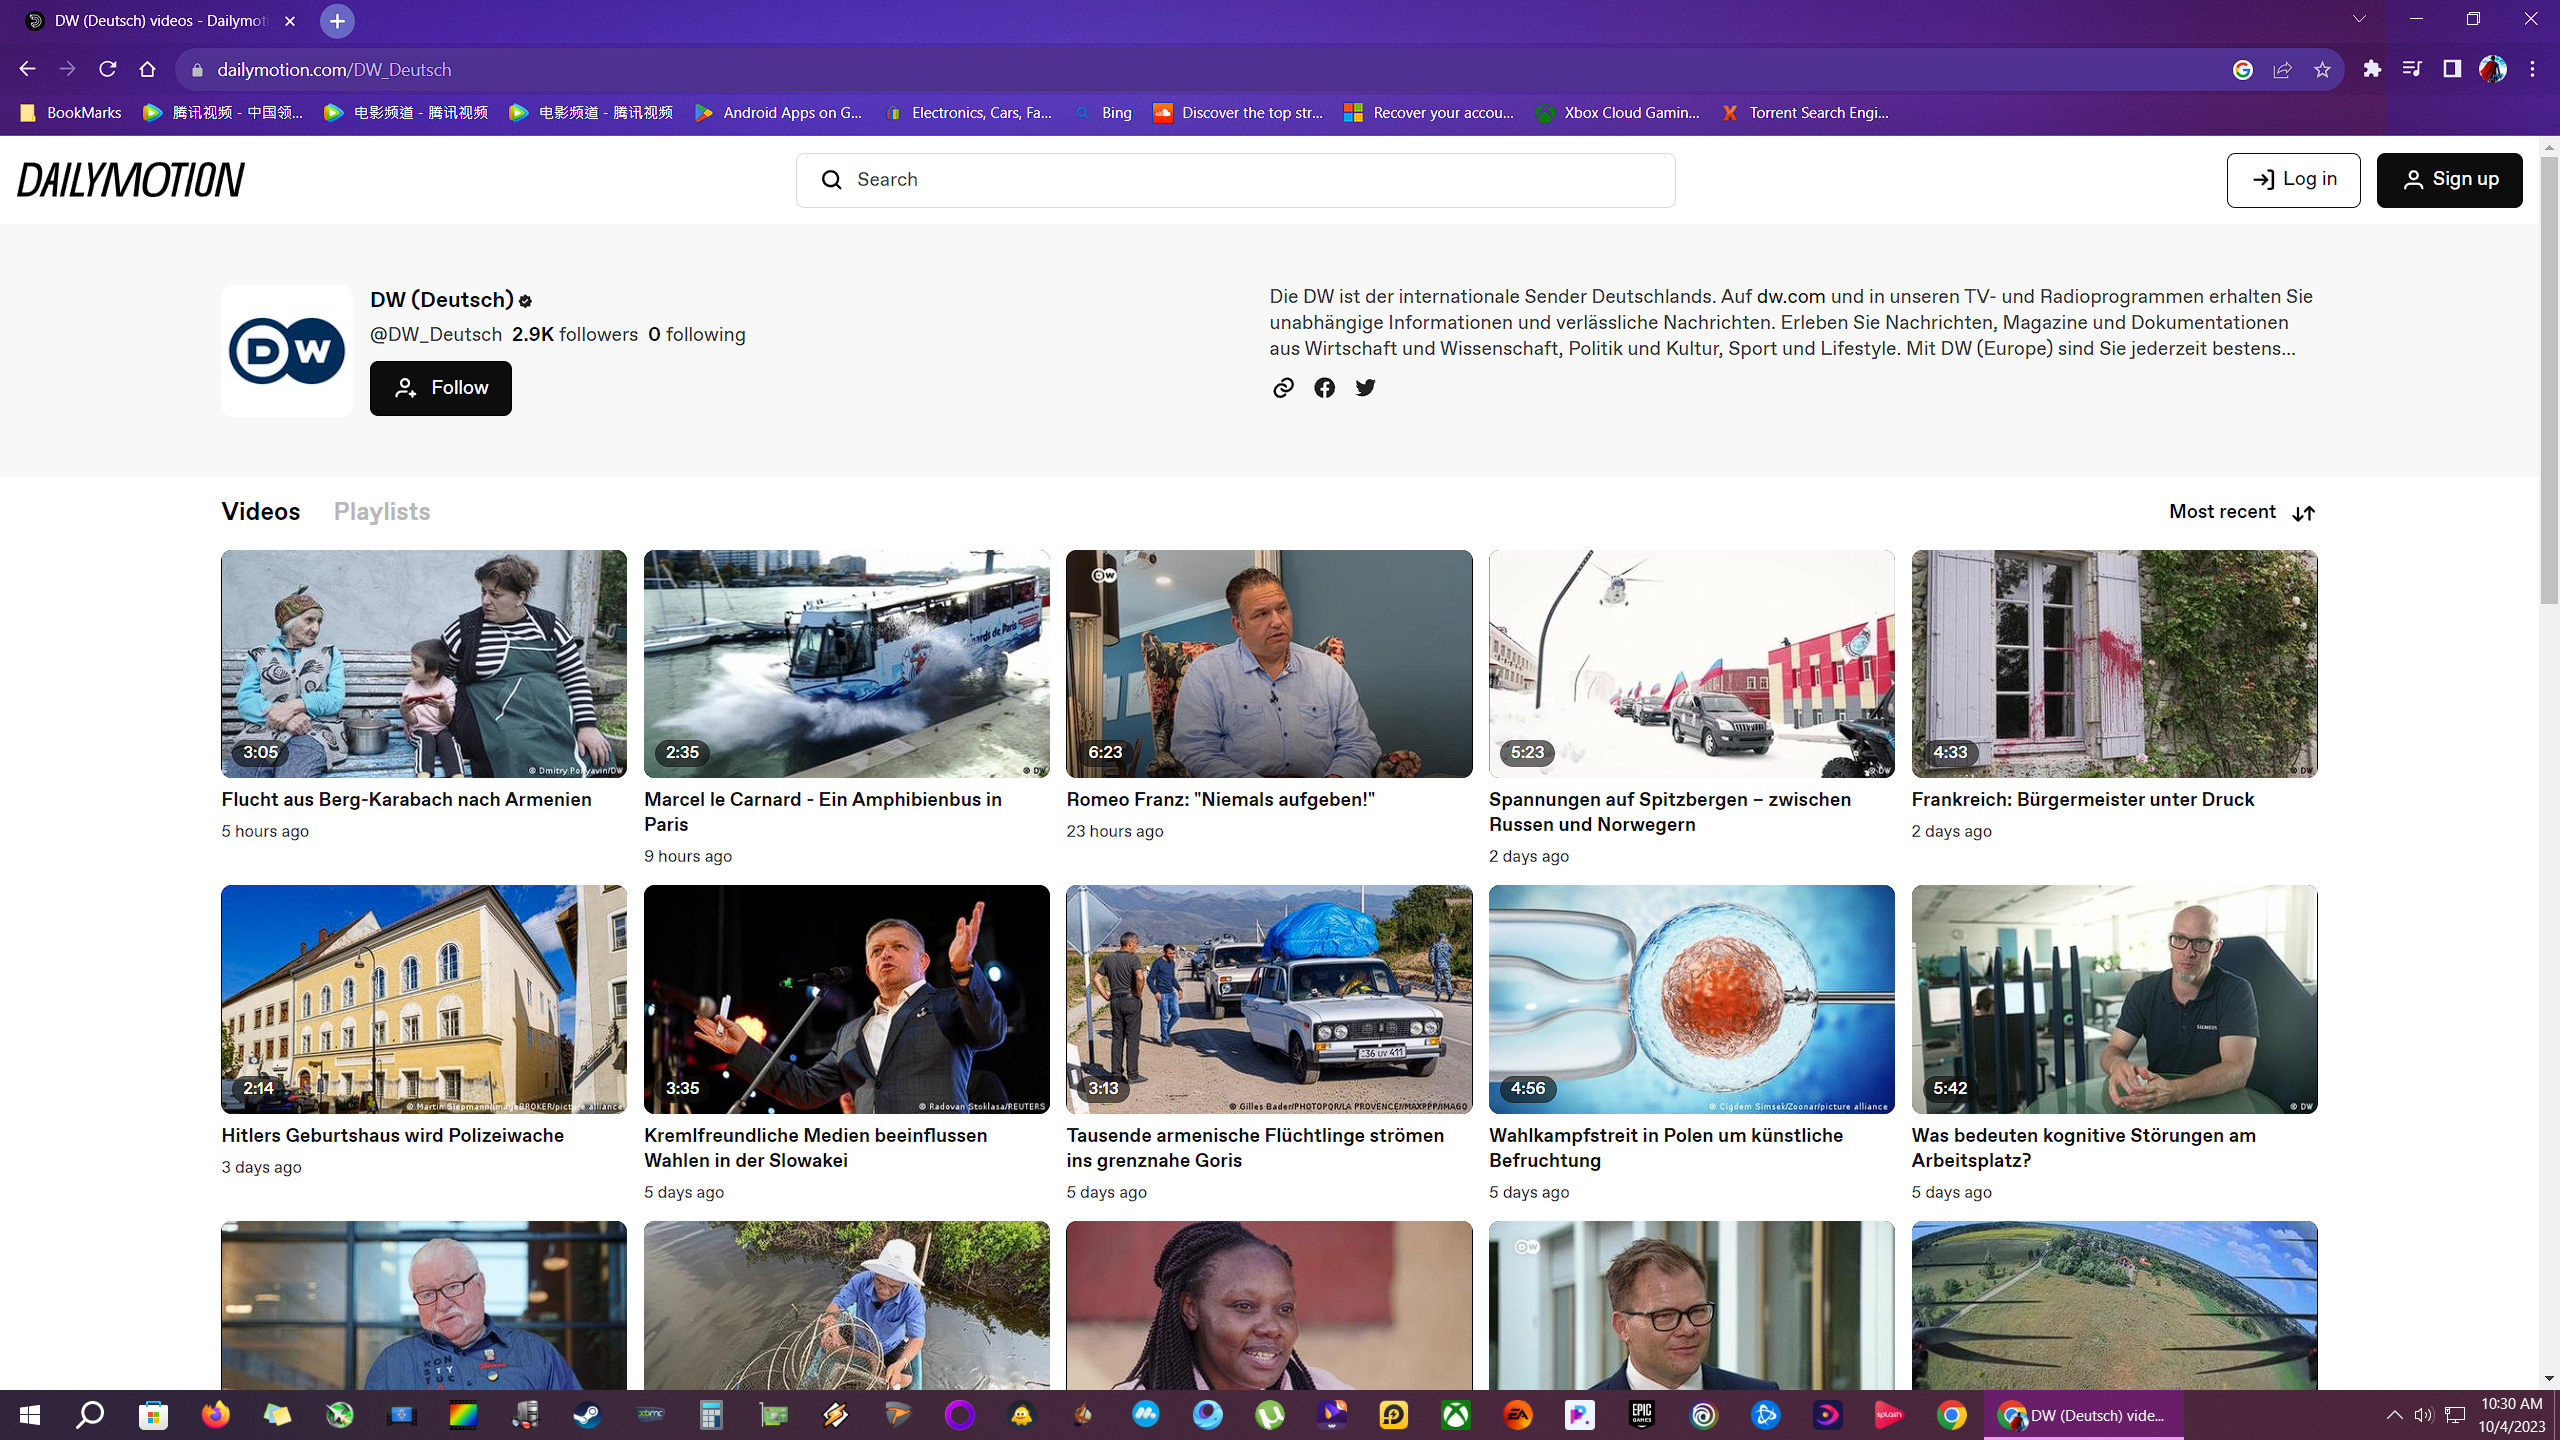The width and height of the screenshot is (2560, 1440).
Task: Click the Sign up button
Action: tap(2447, 178)
